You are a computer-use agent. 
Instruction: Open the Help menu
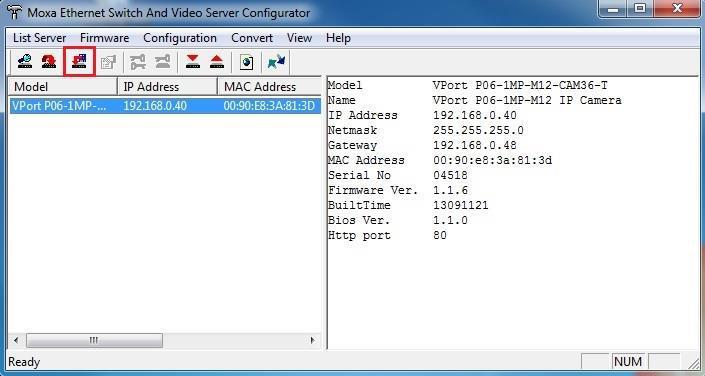pyautogui.click(x=338, y=38)
